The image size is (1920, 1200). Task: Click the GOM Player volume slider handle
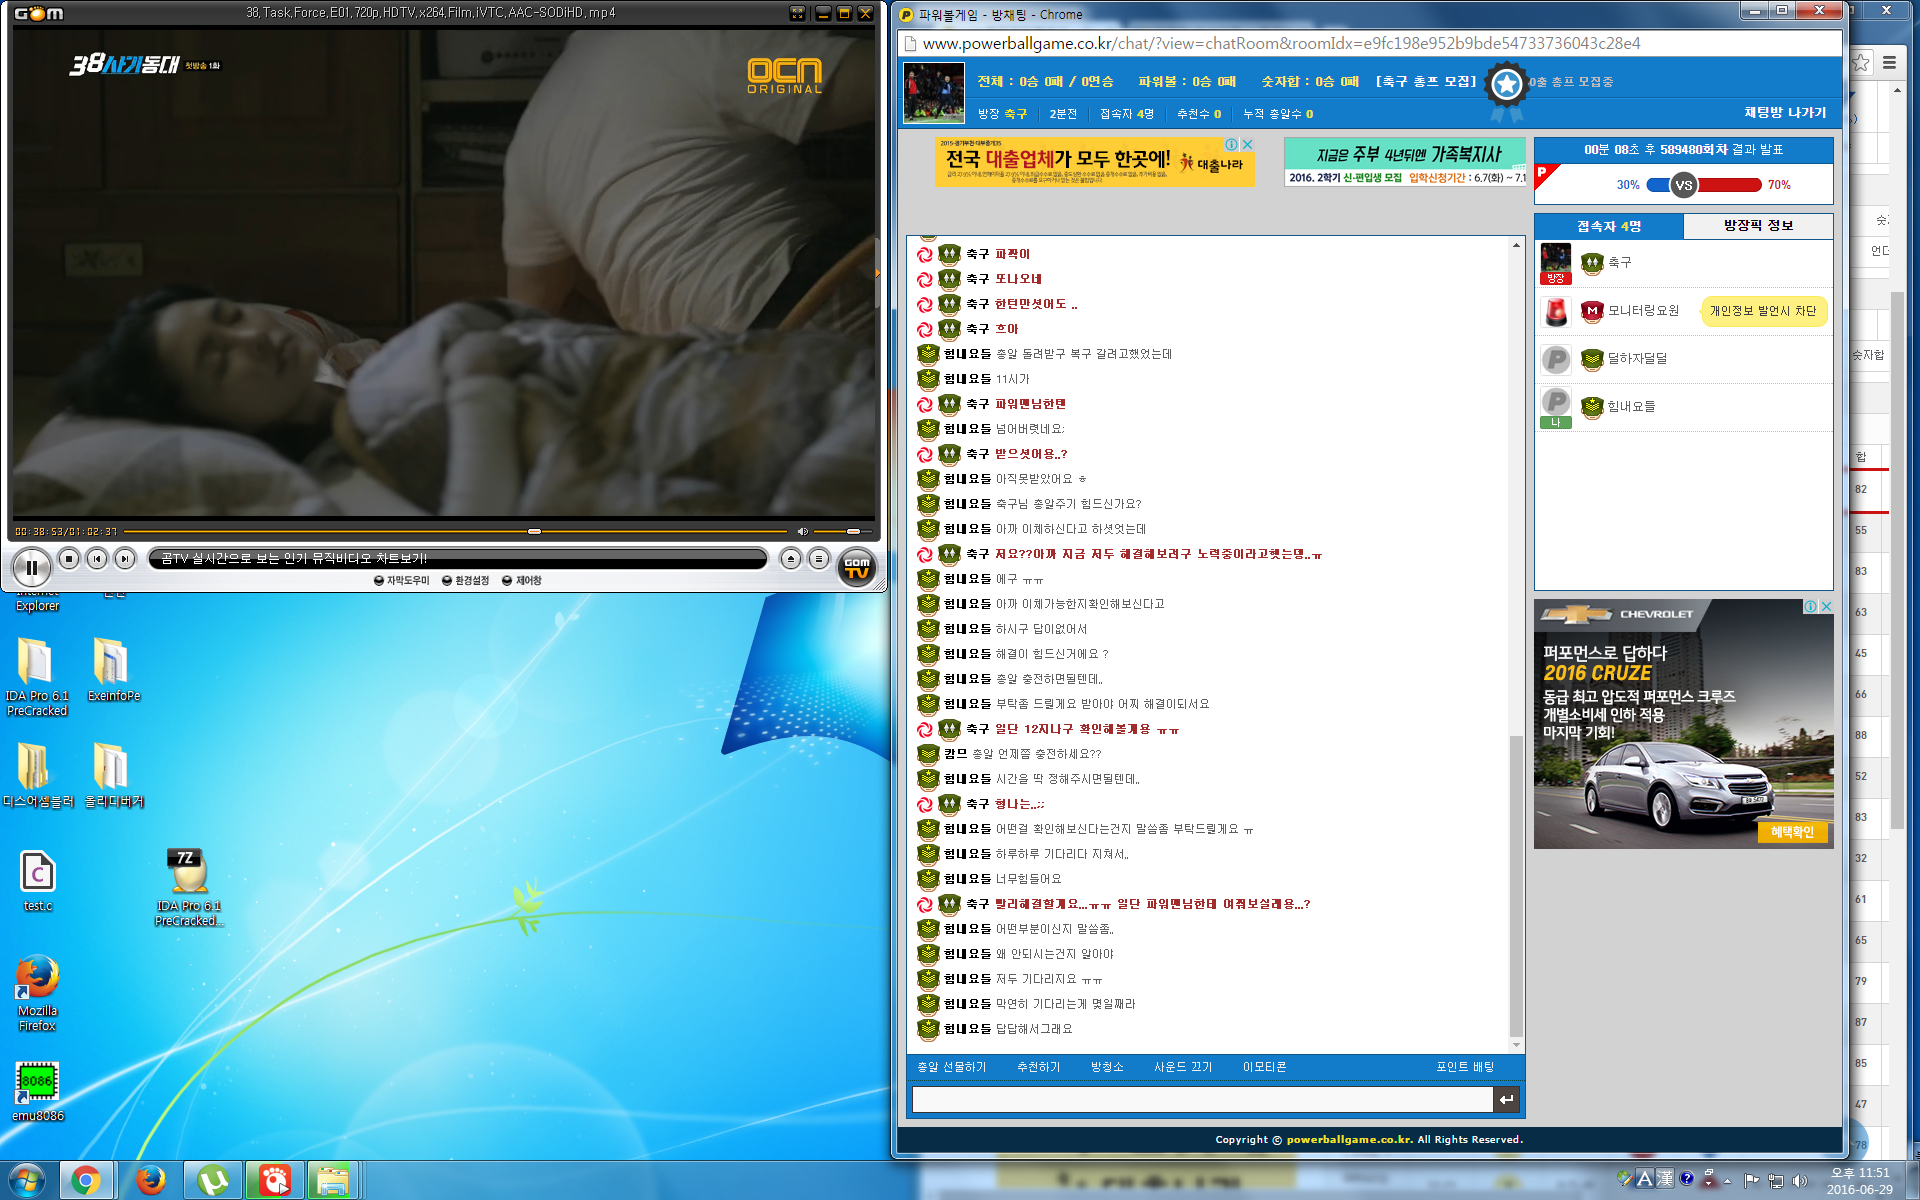[853, 531]
